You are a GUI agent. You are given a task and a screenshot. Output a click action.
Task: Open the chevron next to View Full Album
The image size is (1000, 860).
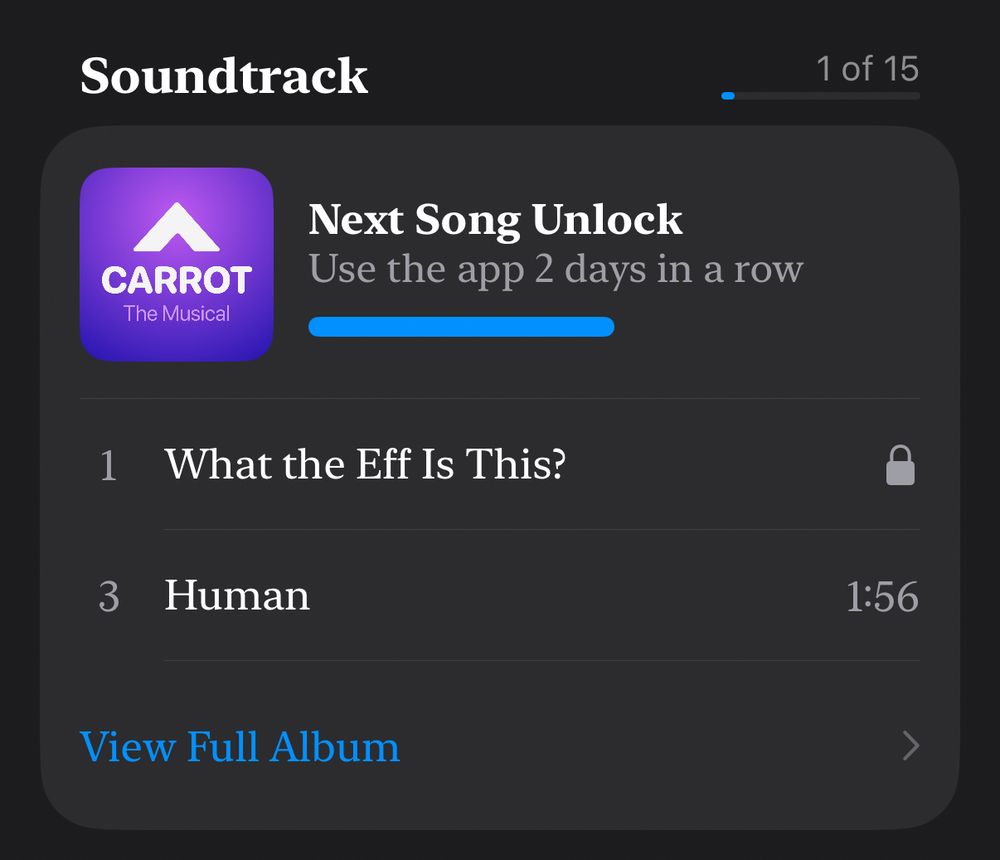click(x=911, y=746)
